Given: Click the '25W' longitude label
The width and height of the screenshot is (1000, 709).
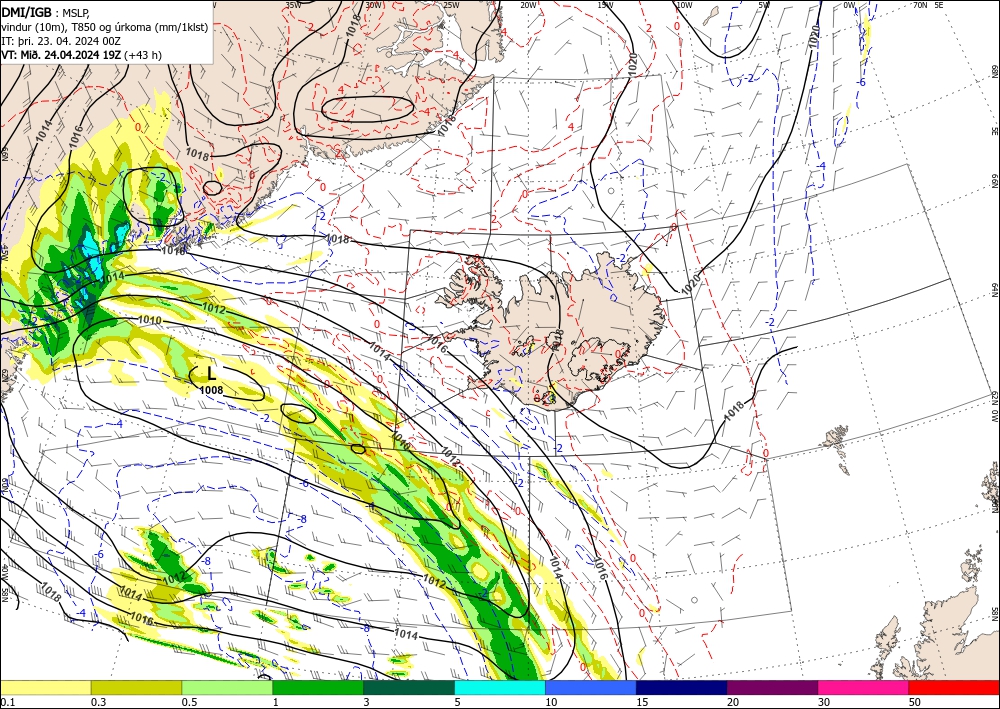Looking at the screenshot, I should point(451,5).
